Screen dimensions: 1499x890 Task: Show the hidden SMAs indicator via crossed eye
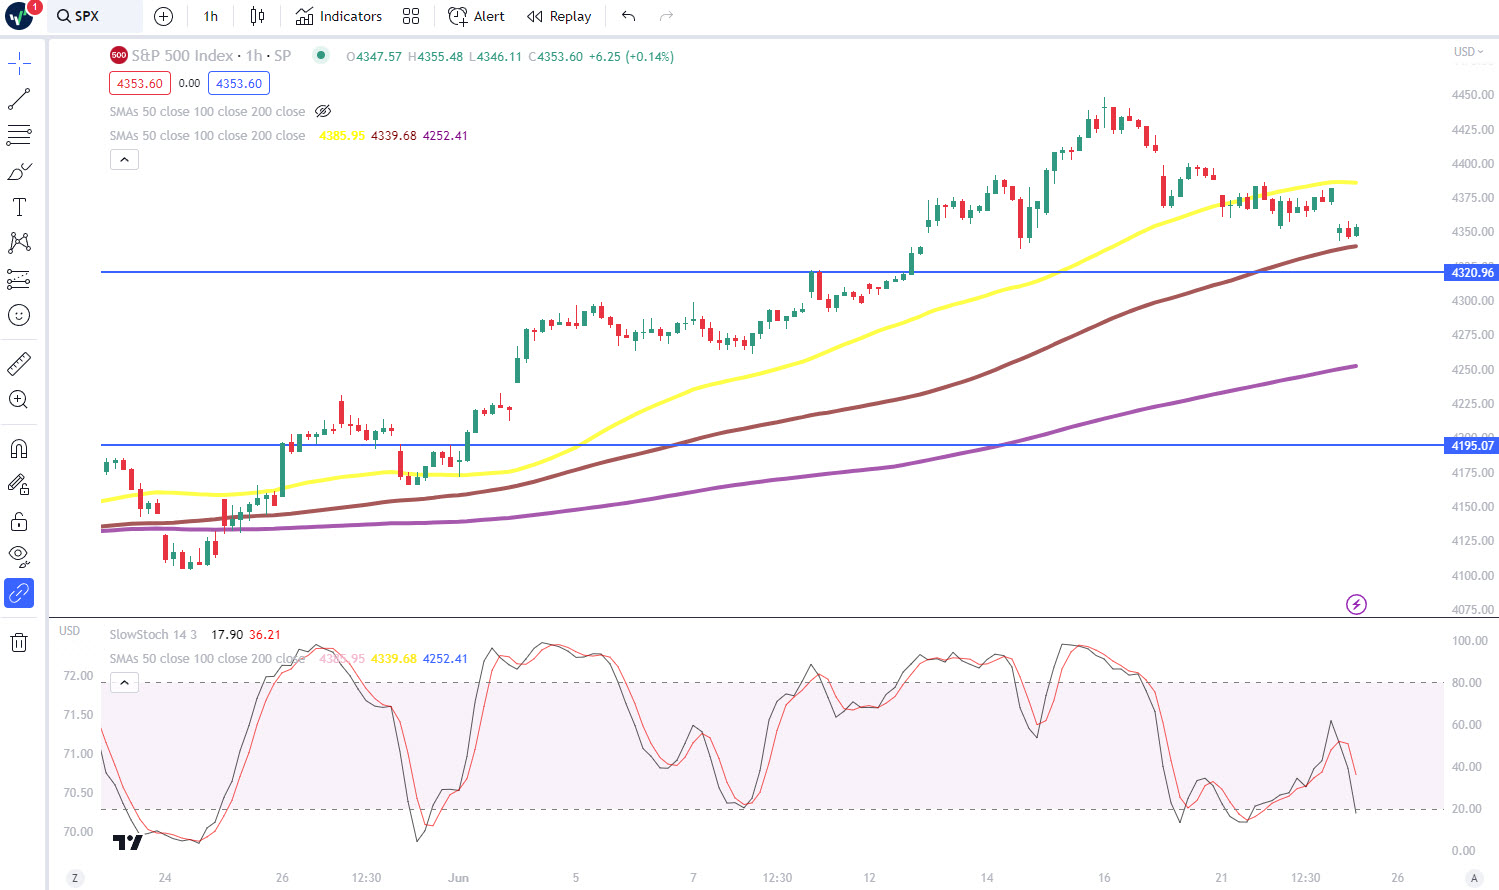click(x=323, y=111)
